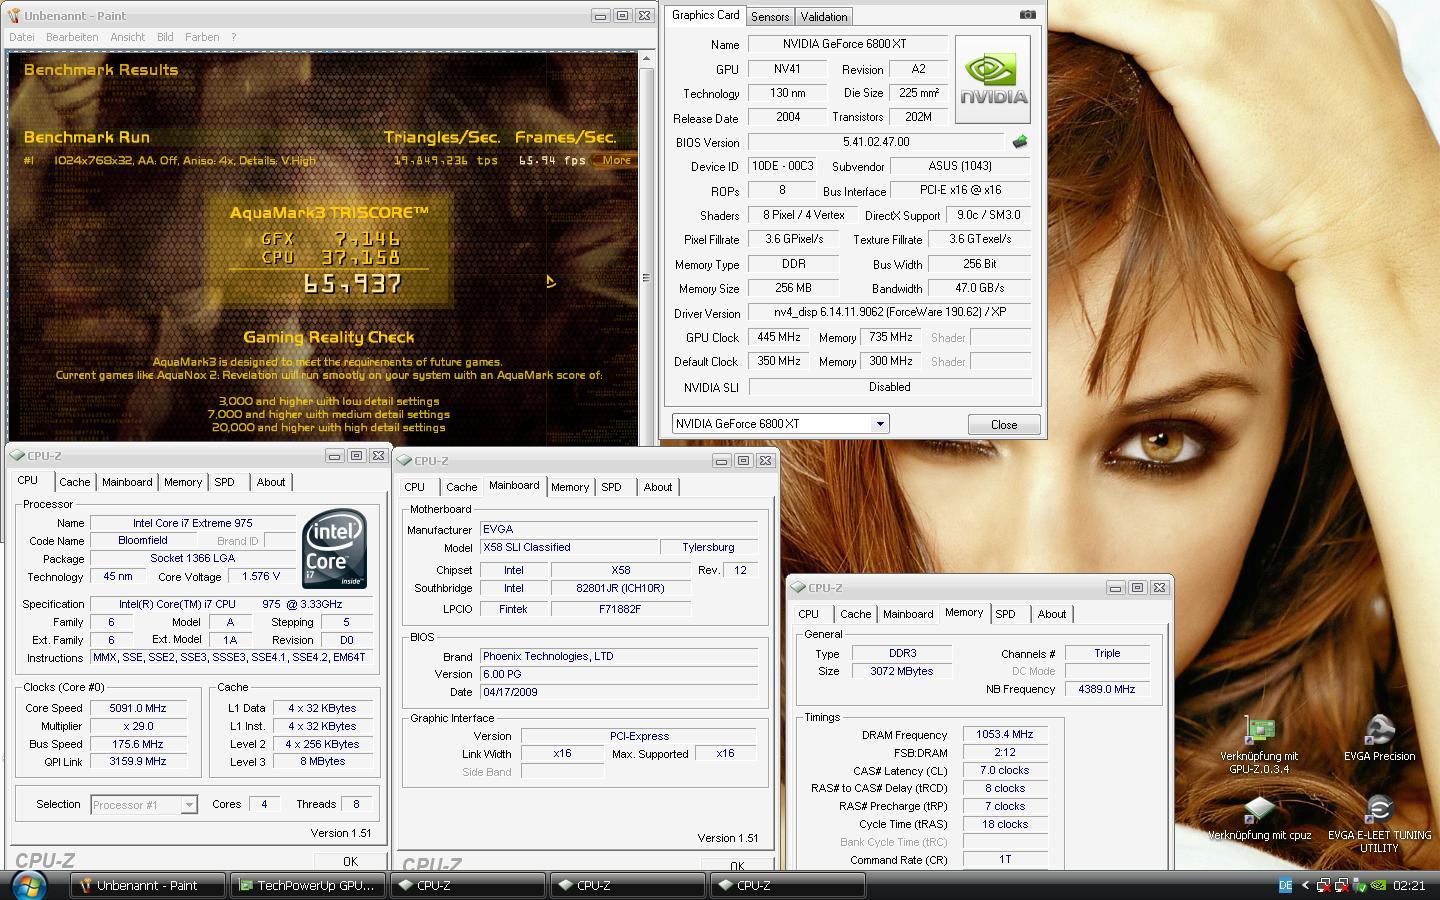Click the AquaMark score 65,937
Image resolution: width=1440 pixels, height=900 pixels.
tap(352, 284)
